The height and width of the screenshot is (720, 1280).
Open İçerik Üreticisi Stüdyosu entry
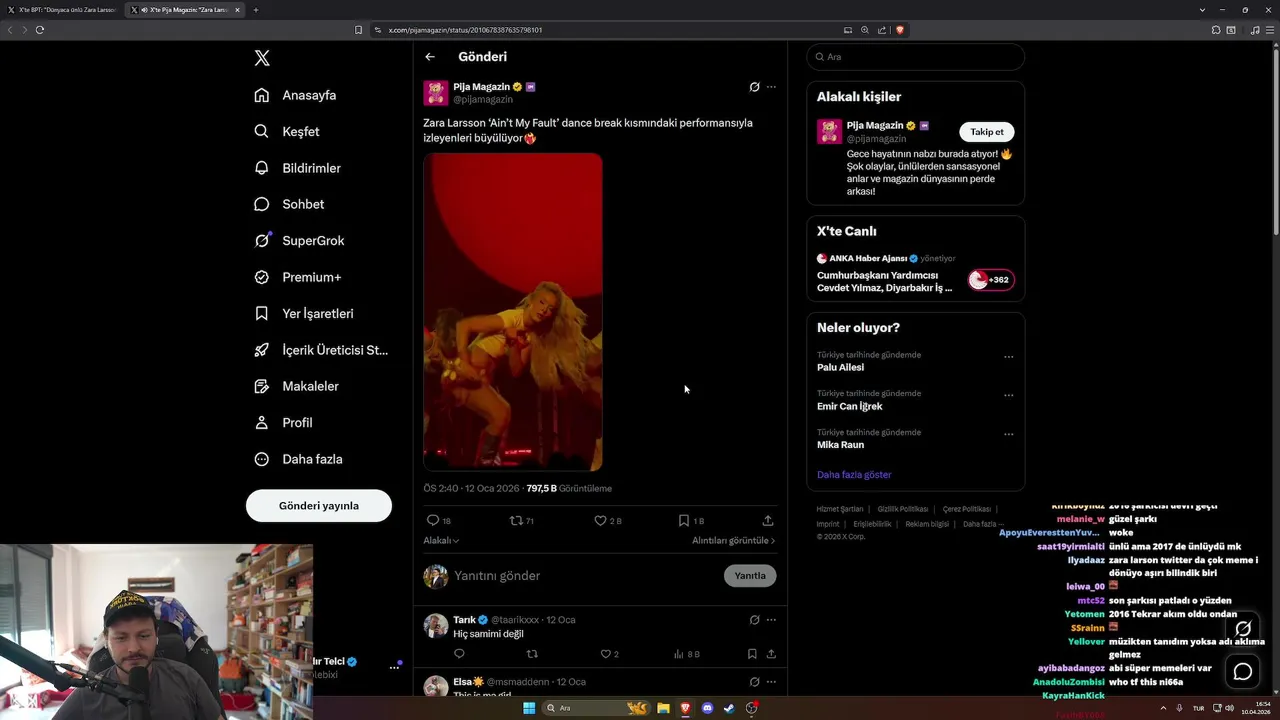coord(322,350)
